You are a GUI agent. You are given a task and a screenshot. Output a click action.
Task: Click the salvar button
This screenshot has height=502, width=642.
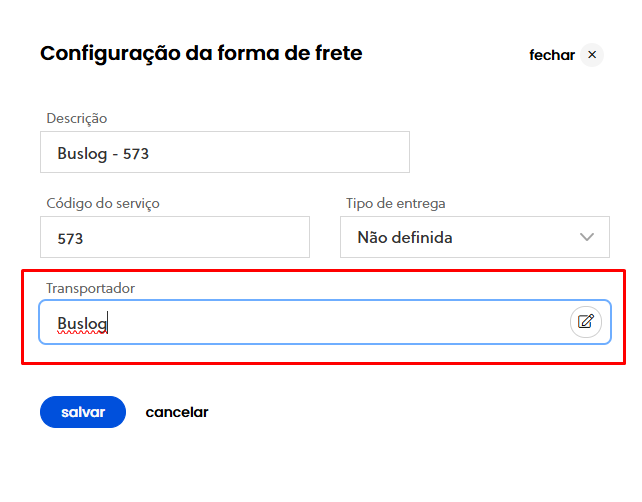[83, 412]
